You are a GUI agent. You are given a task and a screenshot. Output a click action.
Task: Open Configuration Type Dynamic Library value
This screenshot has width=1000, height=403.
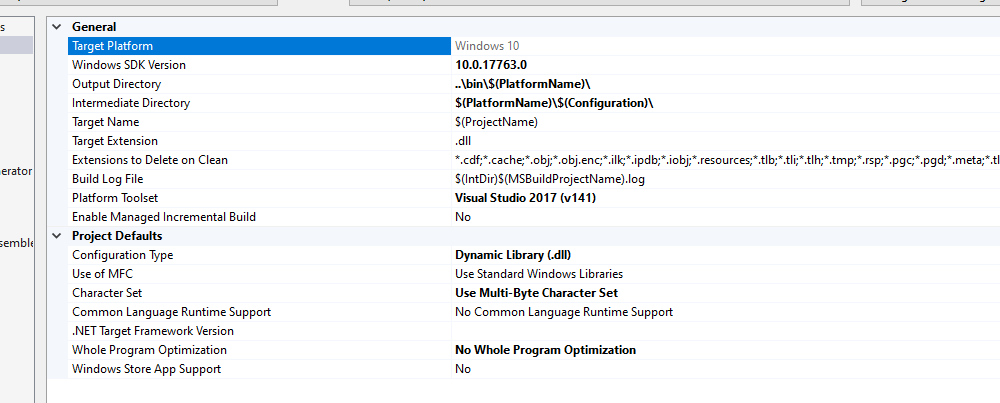(513, 255)
